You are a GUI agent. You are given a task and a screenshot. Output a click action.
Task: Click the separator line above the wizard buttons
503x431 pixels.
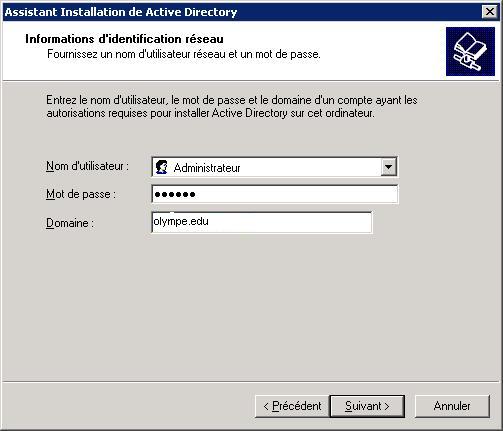tap(251, 381)
